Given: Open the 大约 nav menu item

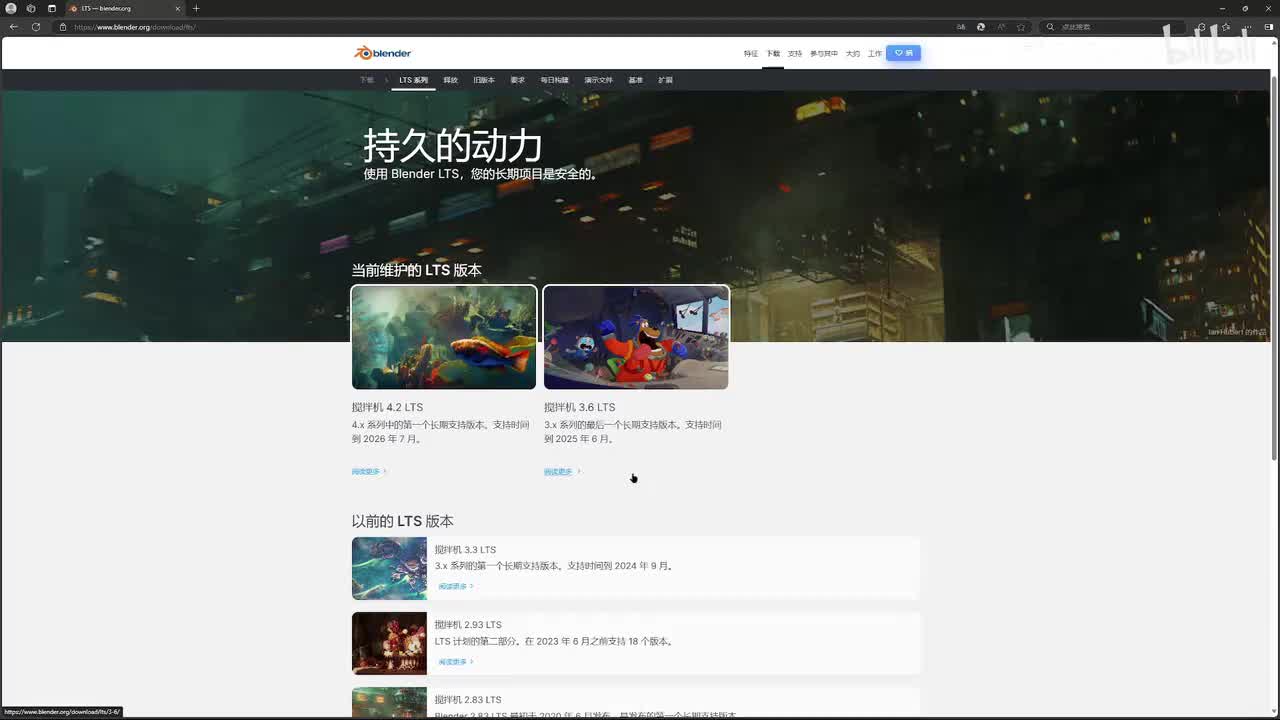Looking at the screenshot, I should (x=853, y=54).
